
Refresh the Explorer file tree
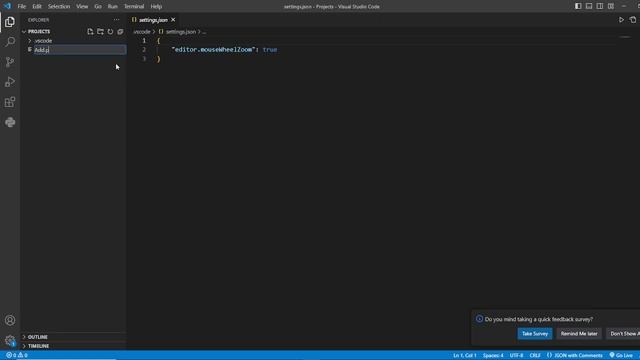[x=110, y=31]
